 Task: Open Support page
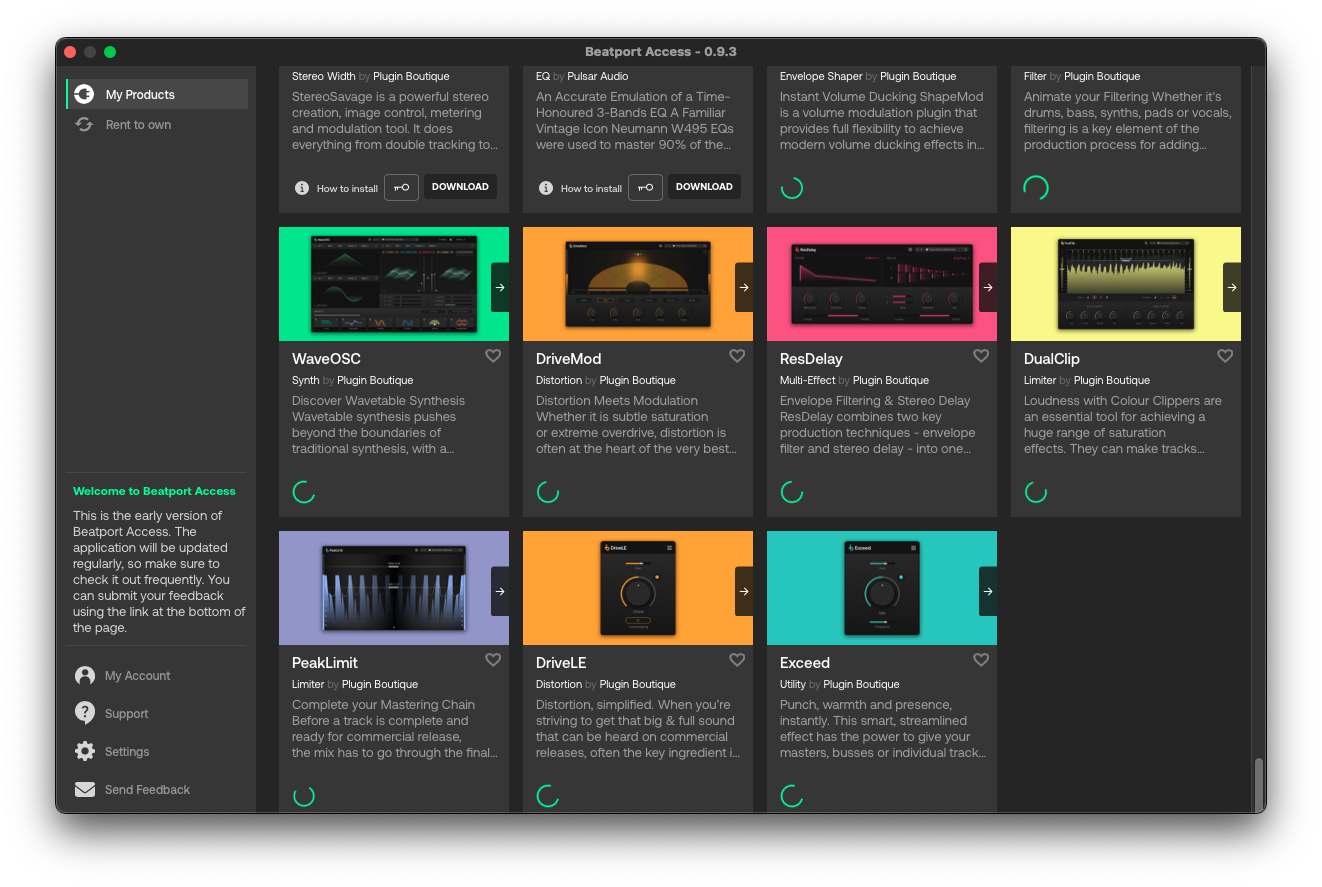(126, 714)
